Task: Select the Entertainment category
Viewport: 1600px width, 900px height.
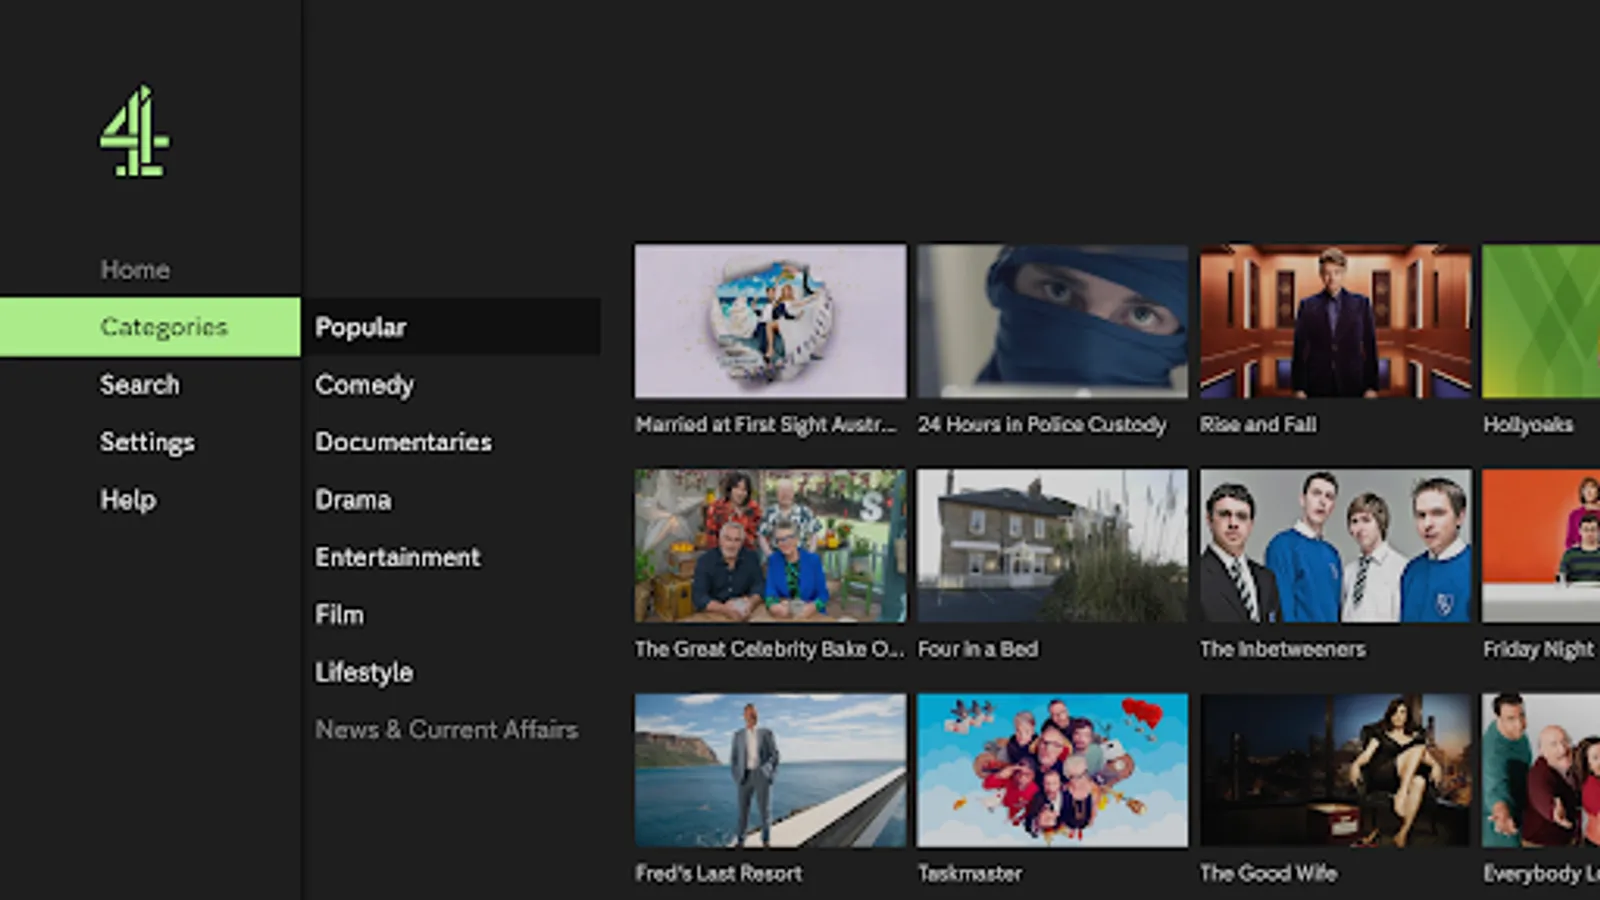Action: tap(398, 557)
